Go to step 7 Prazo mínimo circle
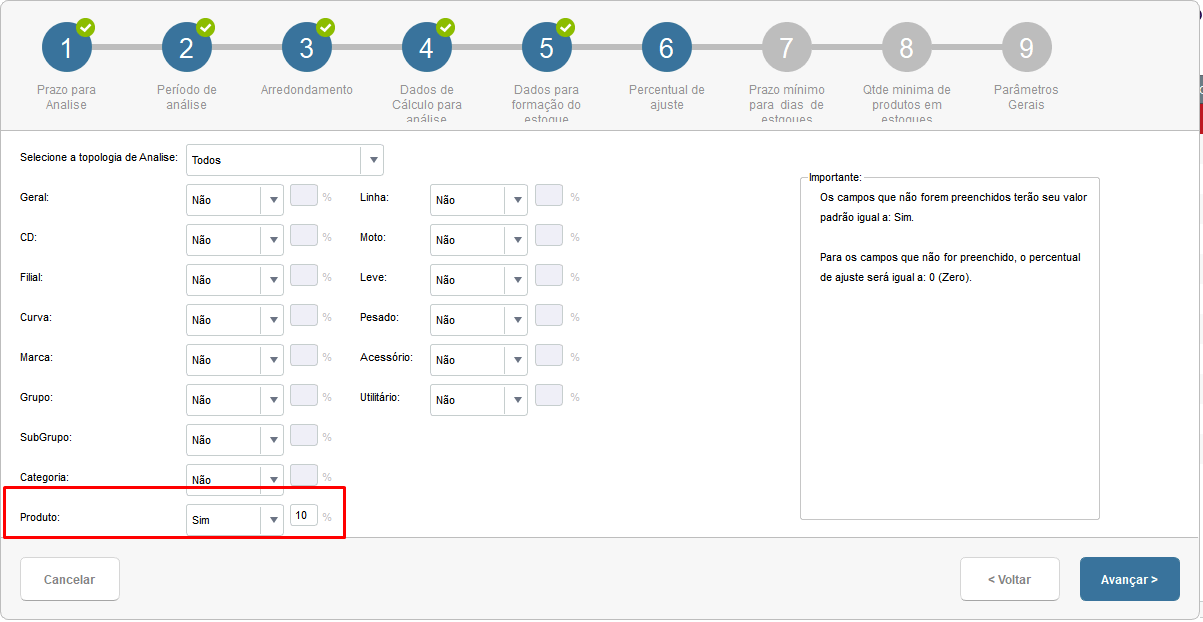This screenshot has width=1203, height=622. 786,47
